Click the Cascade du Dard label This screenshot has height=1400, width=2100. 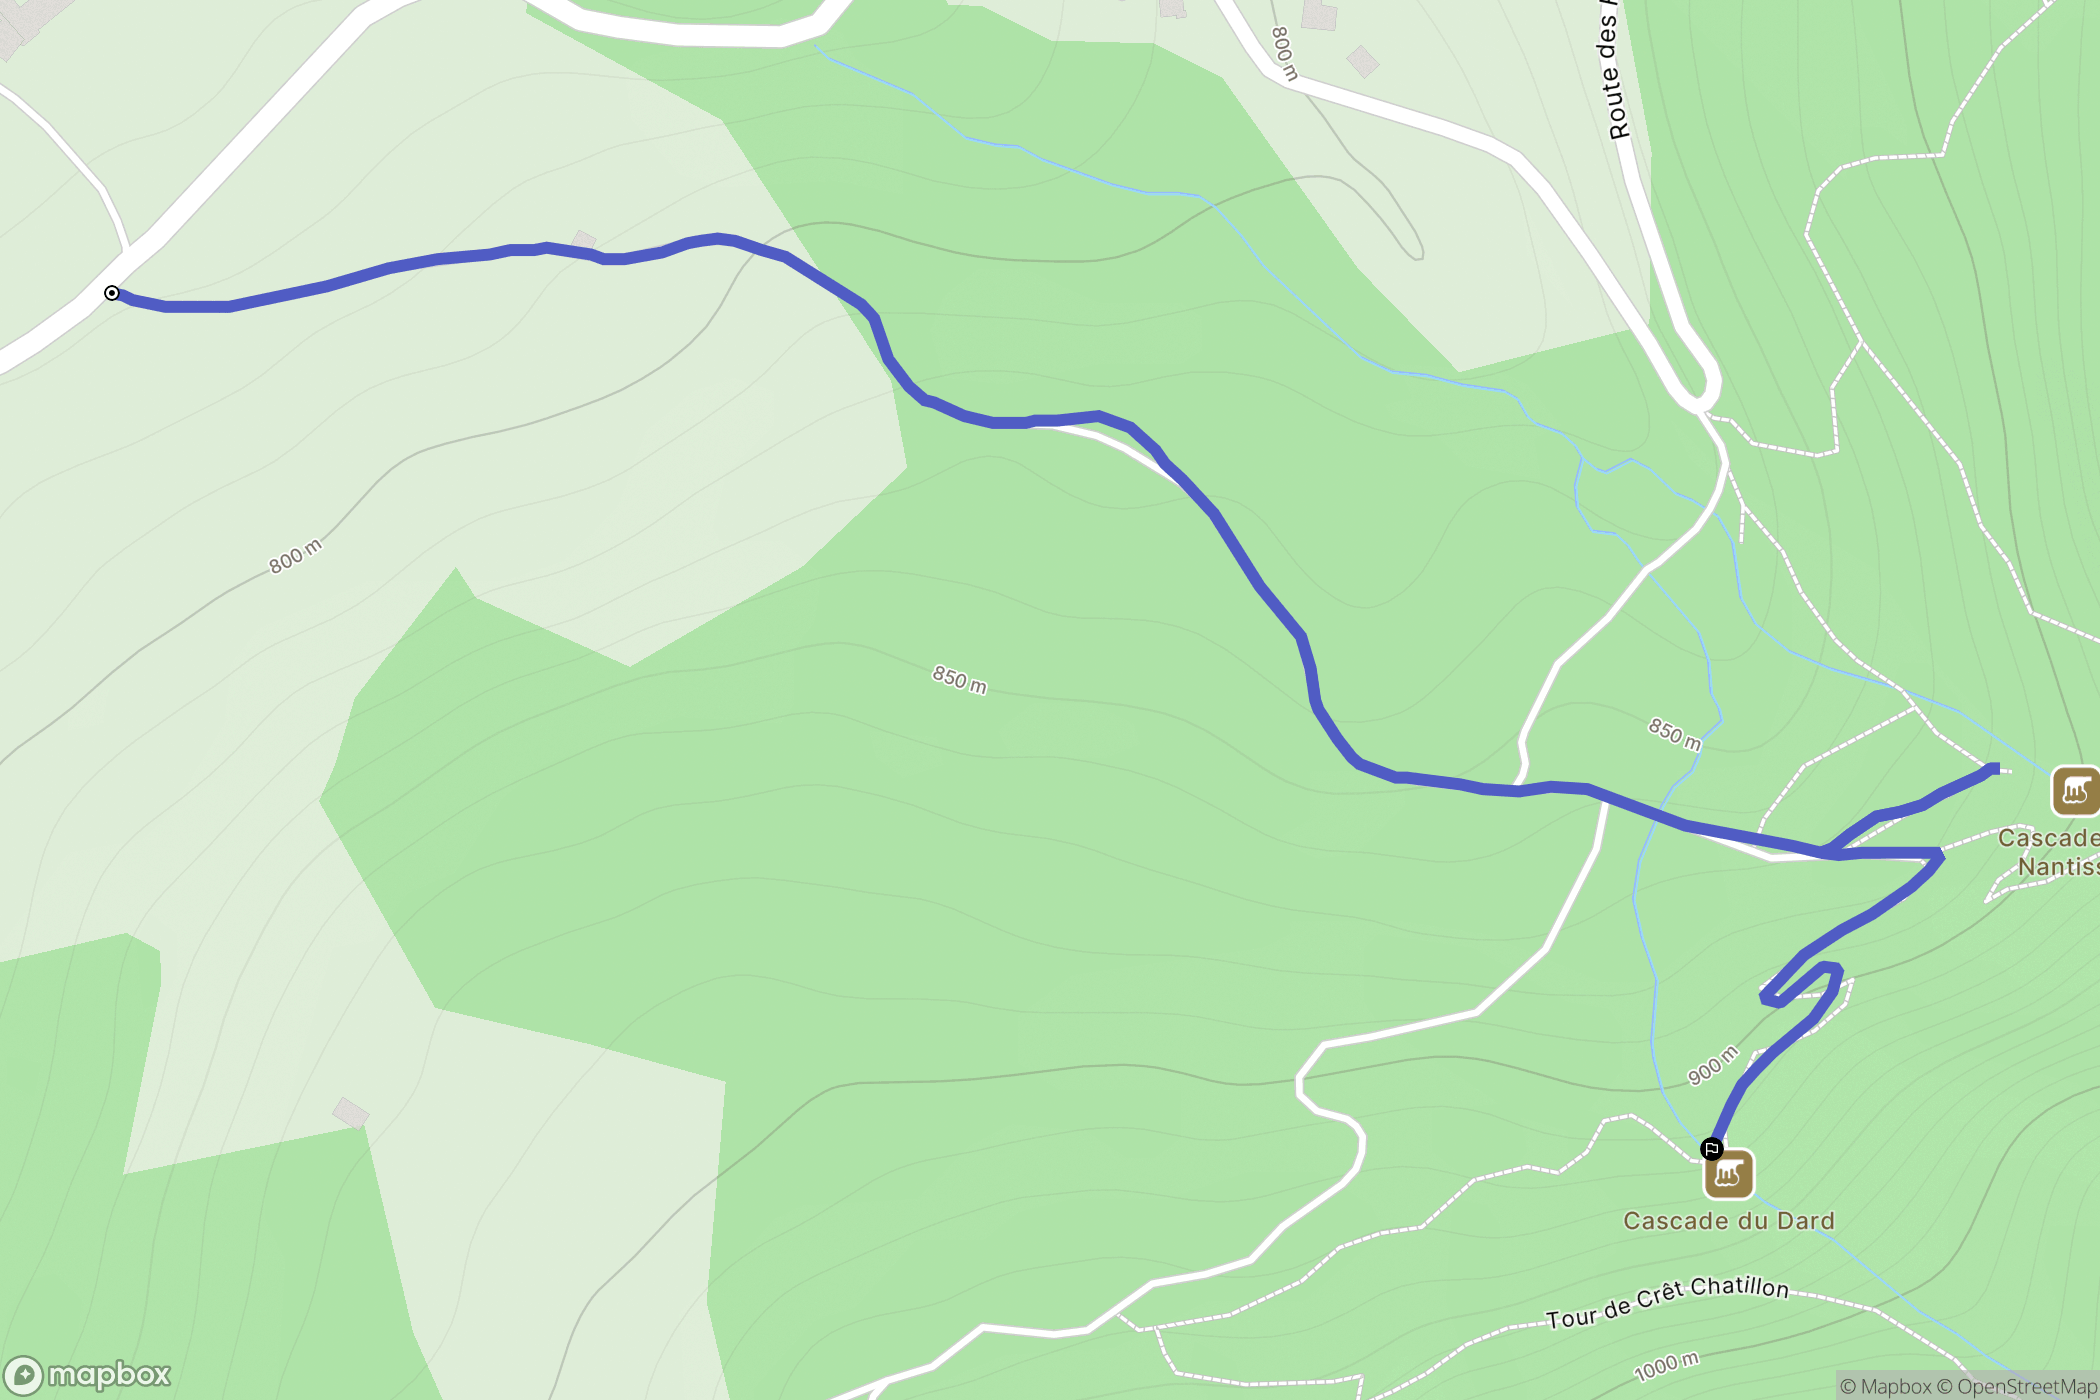point(1729,1221)
